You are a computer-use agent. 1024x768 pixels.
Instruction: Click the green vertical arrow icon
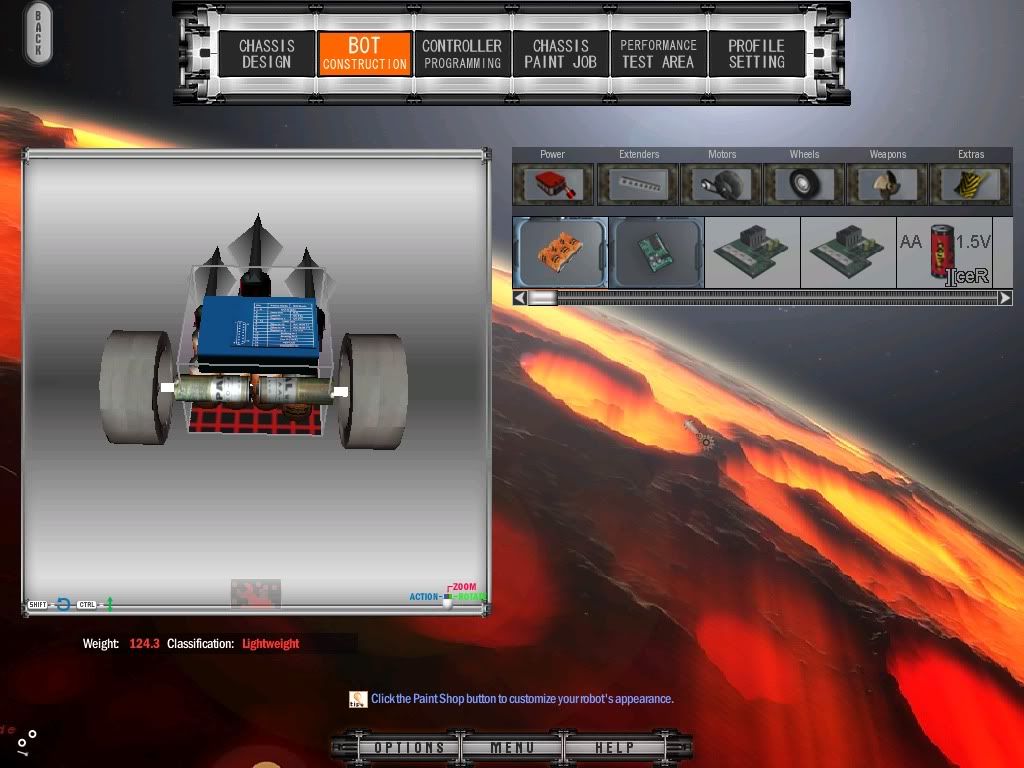pos(110,604)
